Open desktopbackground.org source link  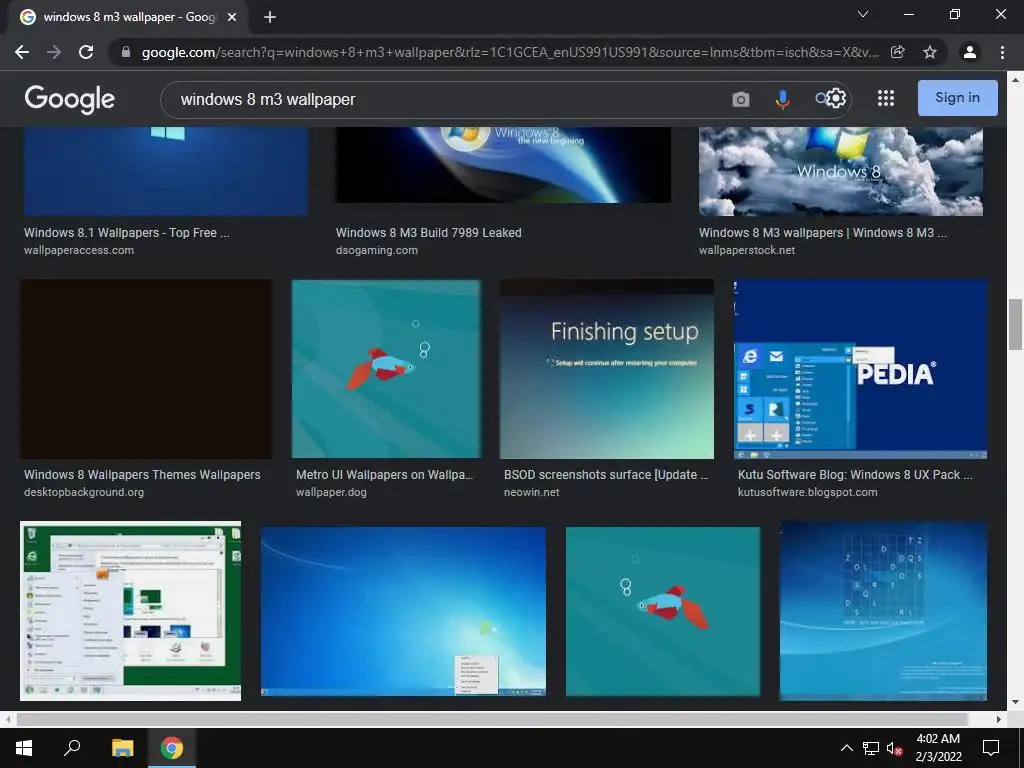click(x=84, y=492)
